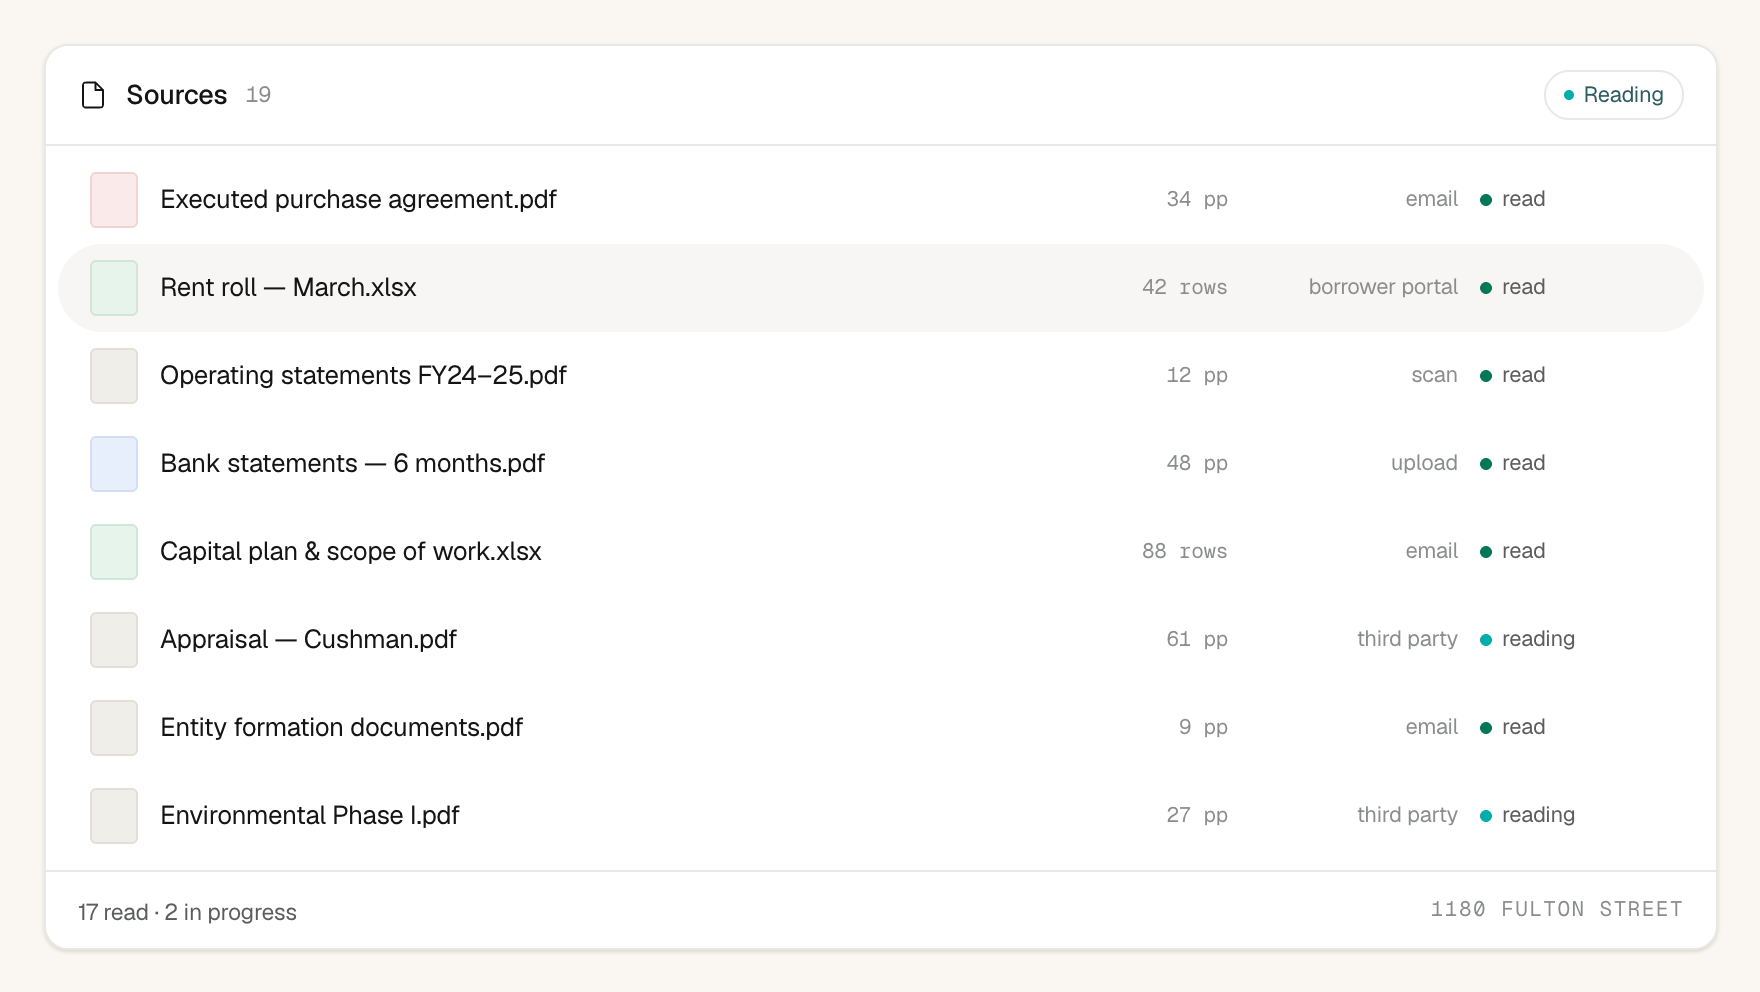Viewport: 1760px width, 992px height.
Task: Click the 1180 Fulton Street footer label
Action: tap(1556, 909)
